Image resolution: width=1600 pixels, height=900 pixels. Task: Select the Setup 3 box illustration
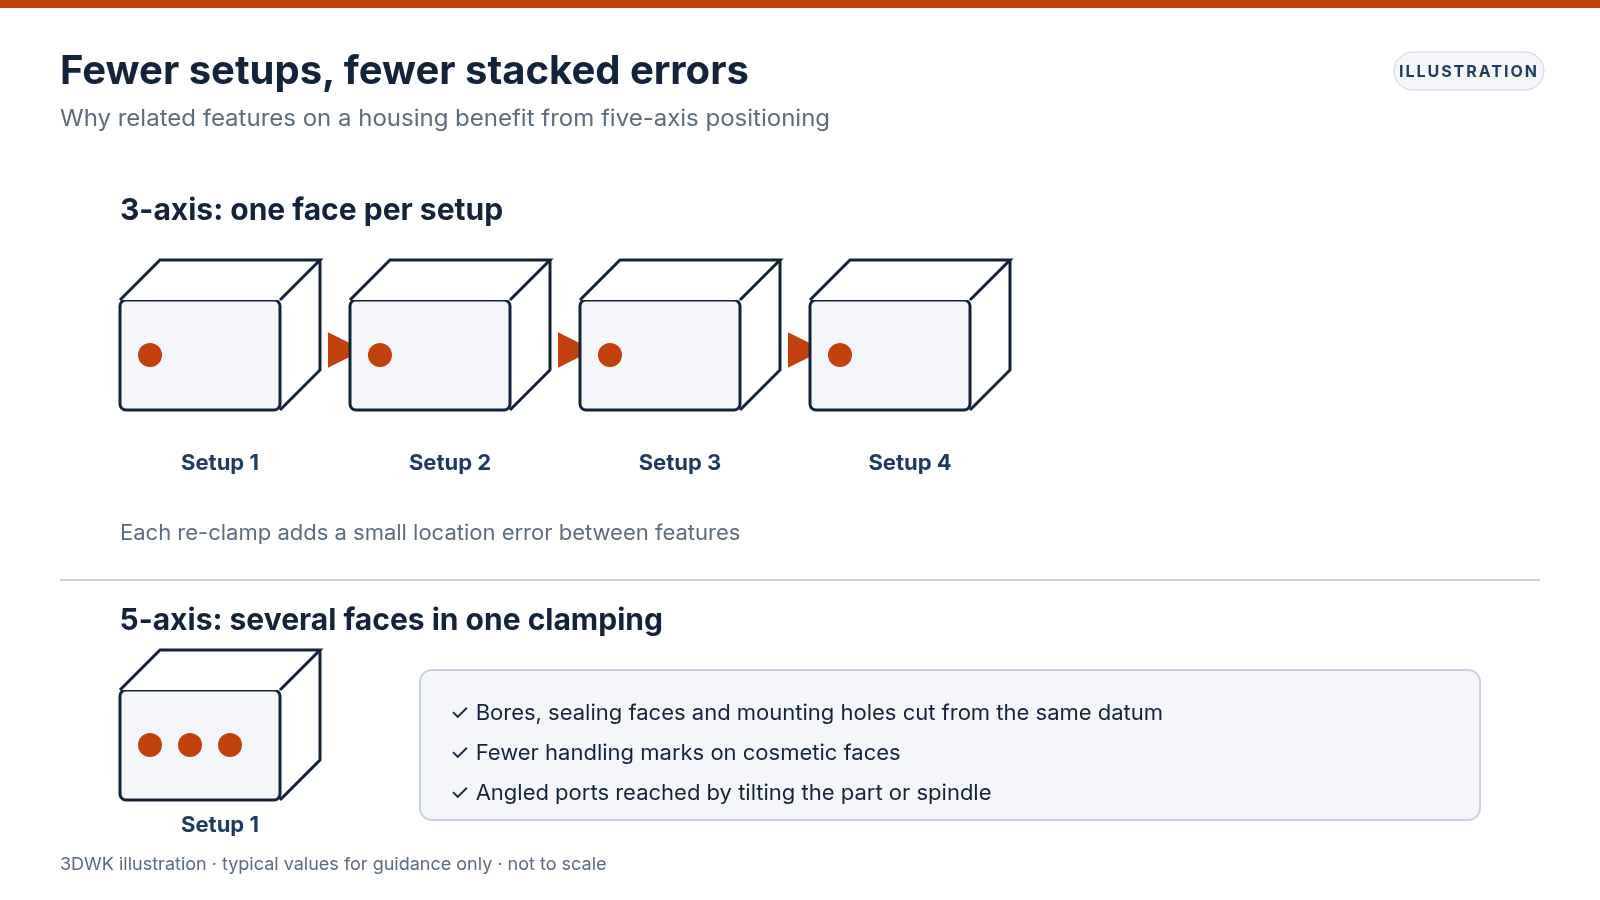tap(680, 335)
